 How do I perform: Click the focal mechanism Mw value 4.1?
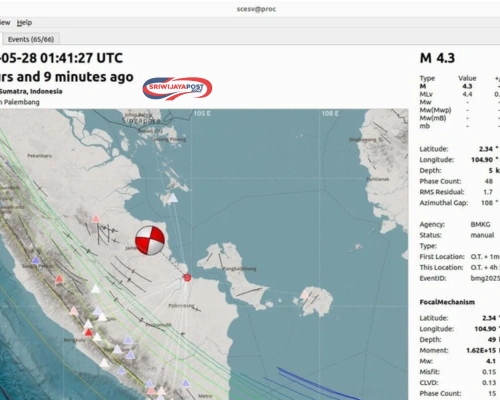pos(491,361)
